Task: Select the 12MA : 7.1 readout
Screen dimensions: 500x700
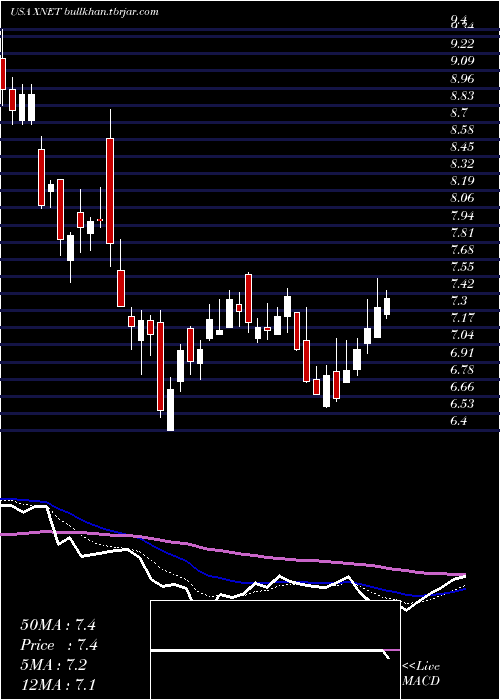Action: point(58,684)
